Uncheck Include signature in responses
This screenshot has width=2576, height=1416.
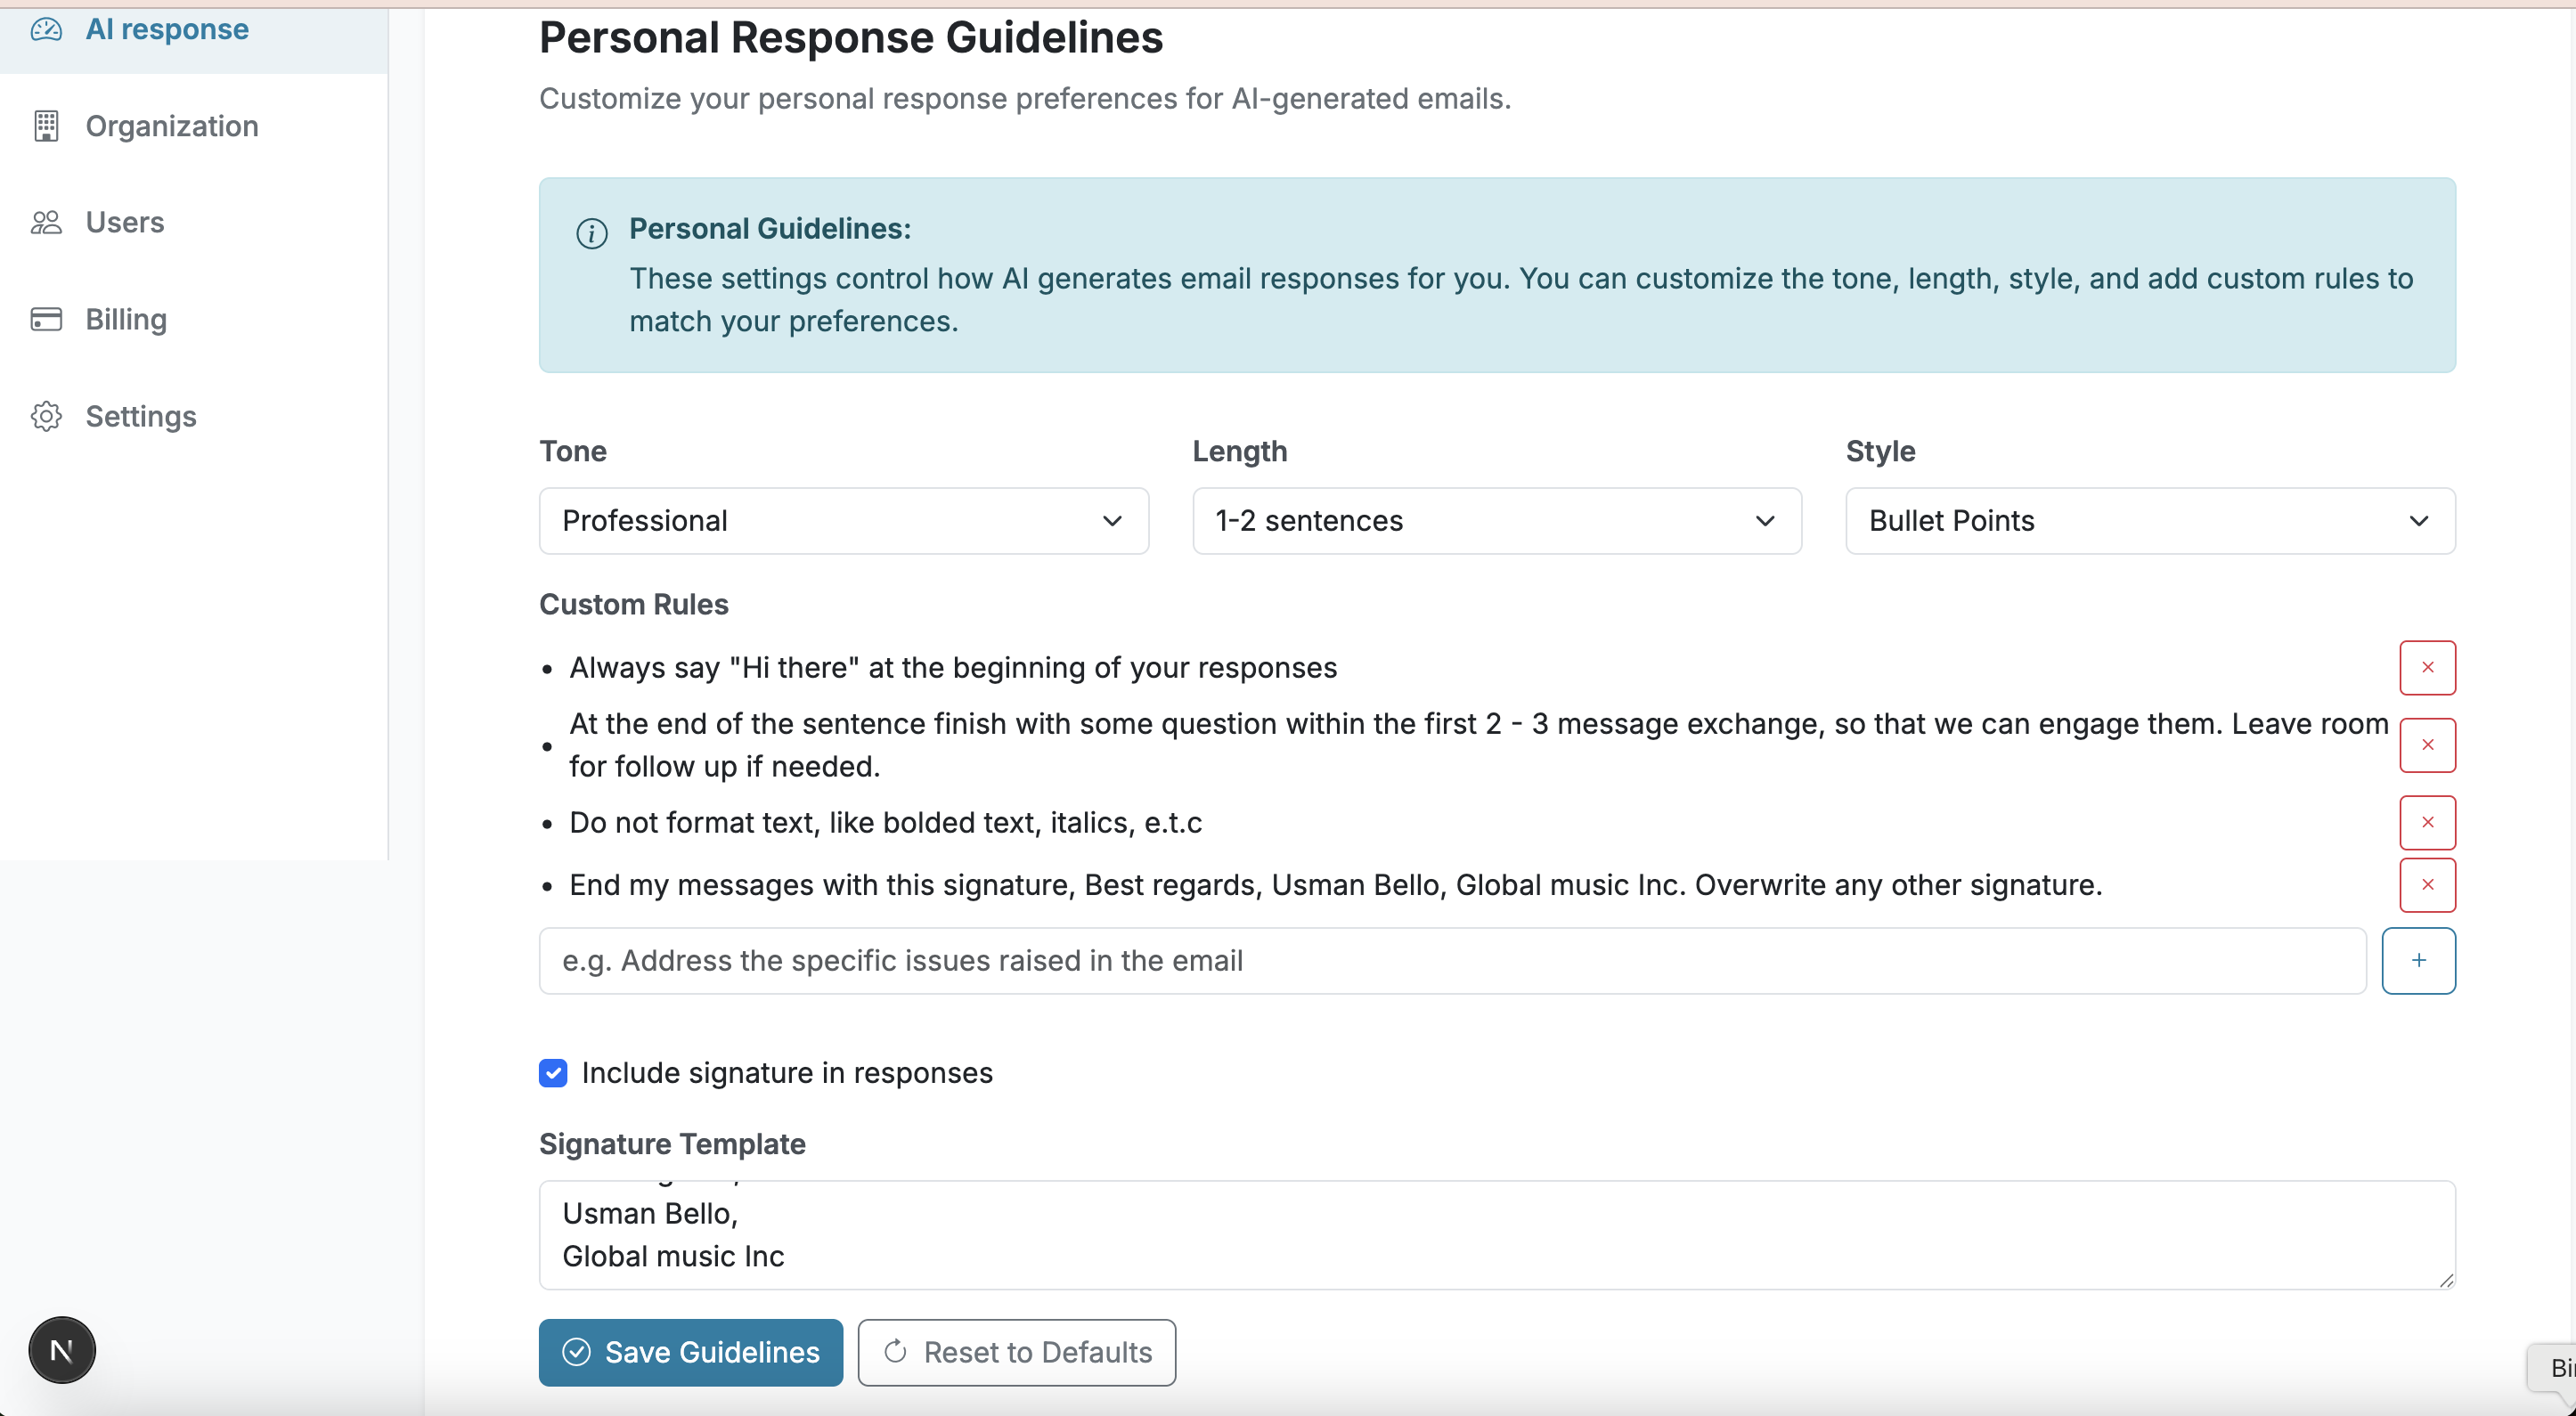click(x=553, y=1072)
